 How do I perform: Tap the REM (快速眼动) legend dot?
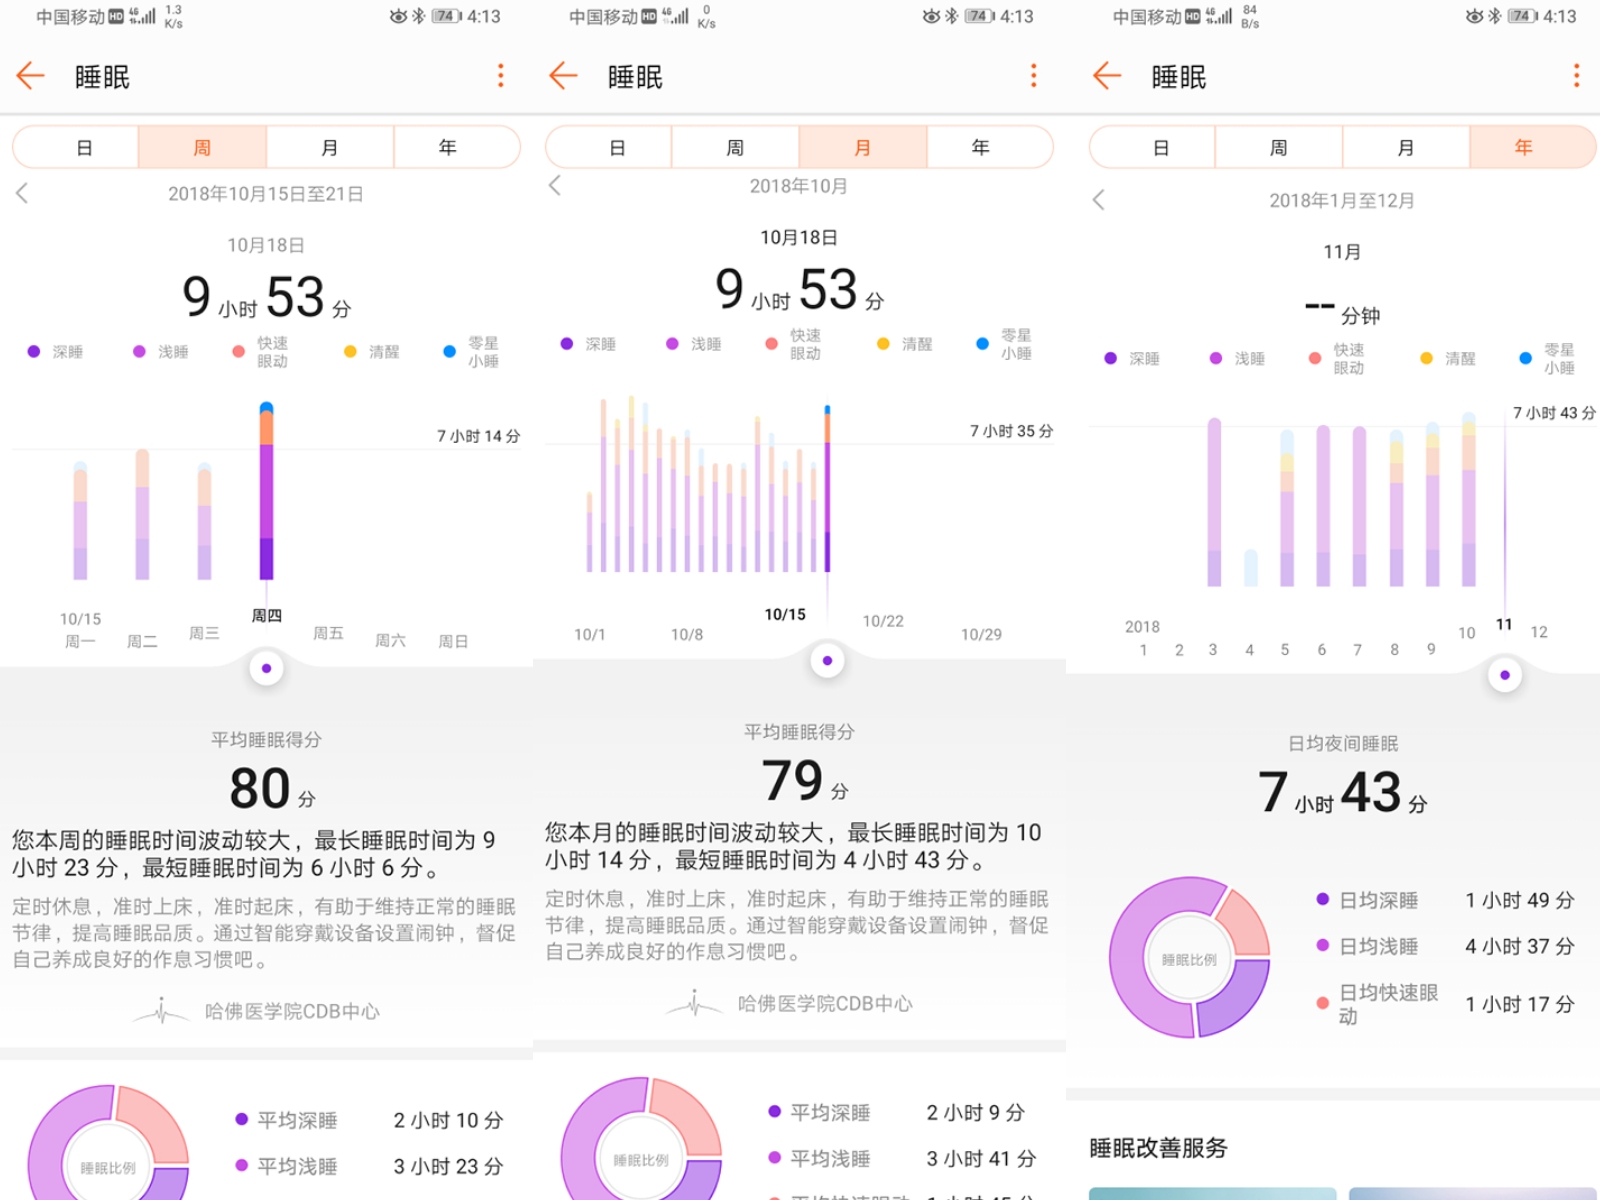point(238,351)
